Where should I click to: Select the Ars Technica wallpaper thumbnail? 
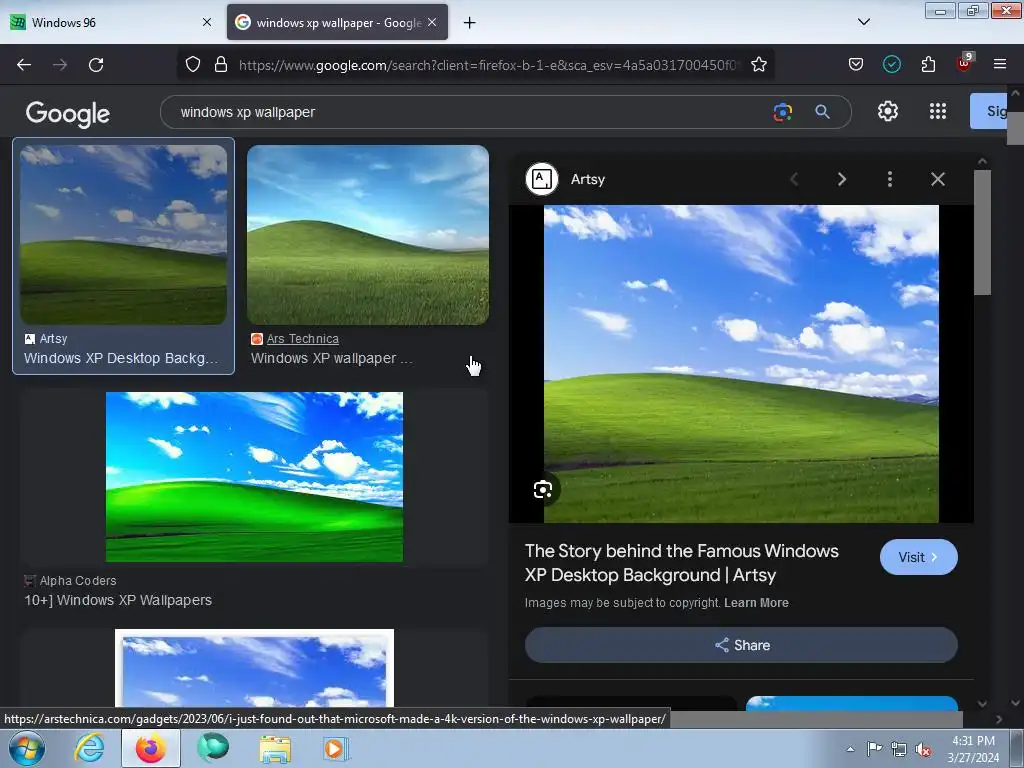368,235
